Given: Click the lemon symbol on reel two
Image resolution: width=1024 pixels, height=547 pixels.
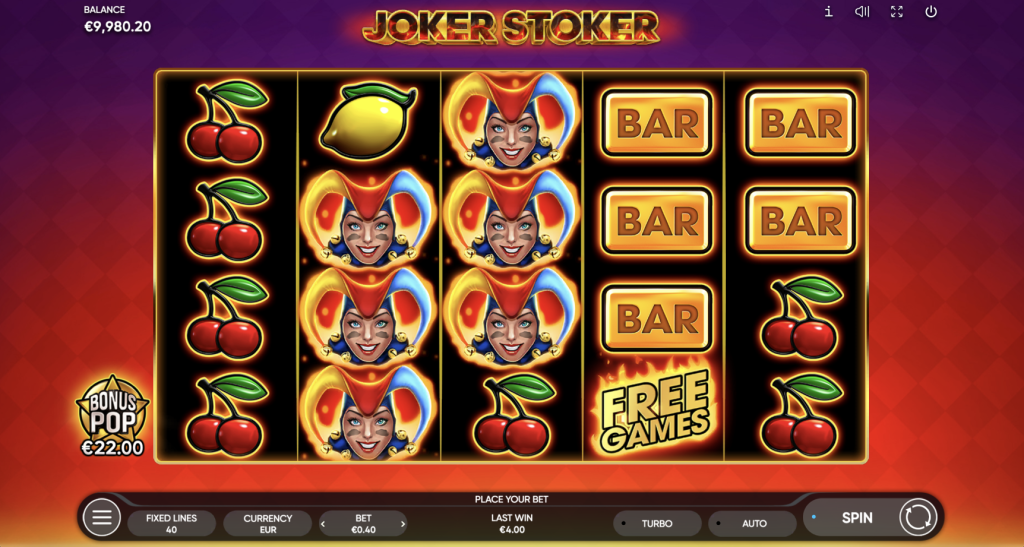Looking at the screenshot, I should coord(368,123).
